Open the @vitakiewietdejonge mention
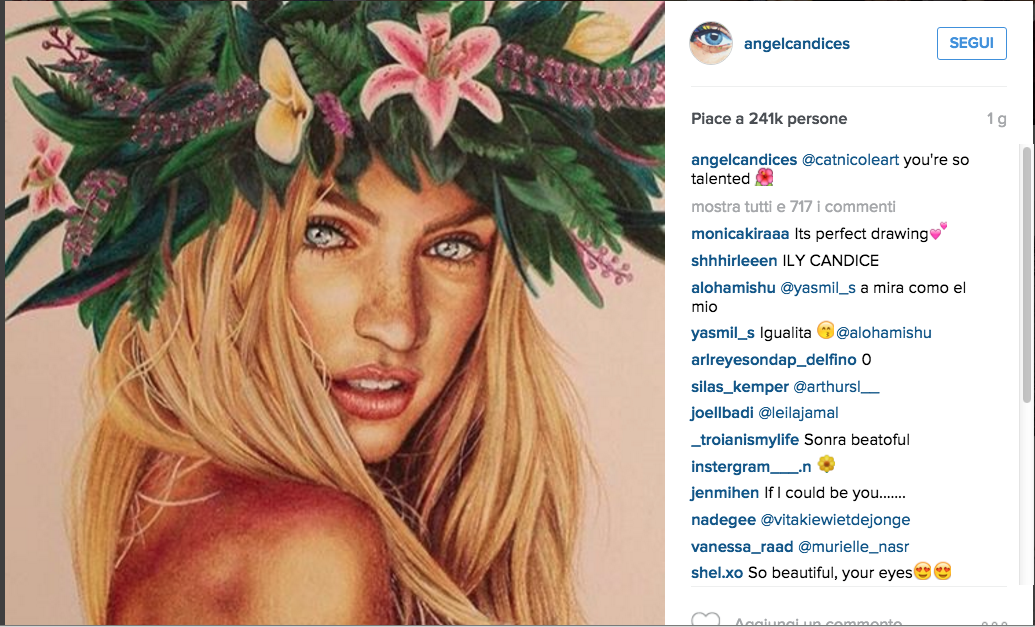 click(835, 519)
